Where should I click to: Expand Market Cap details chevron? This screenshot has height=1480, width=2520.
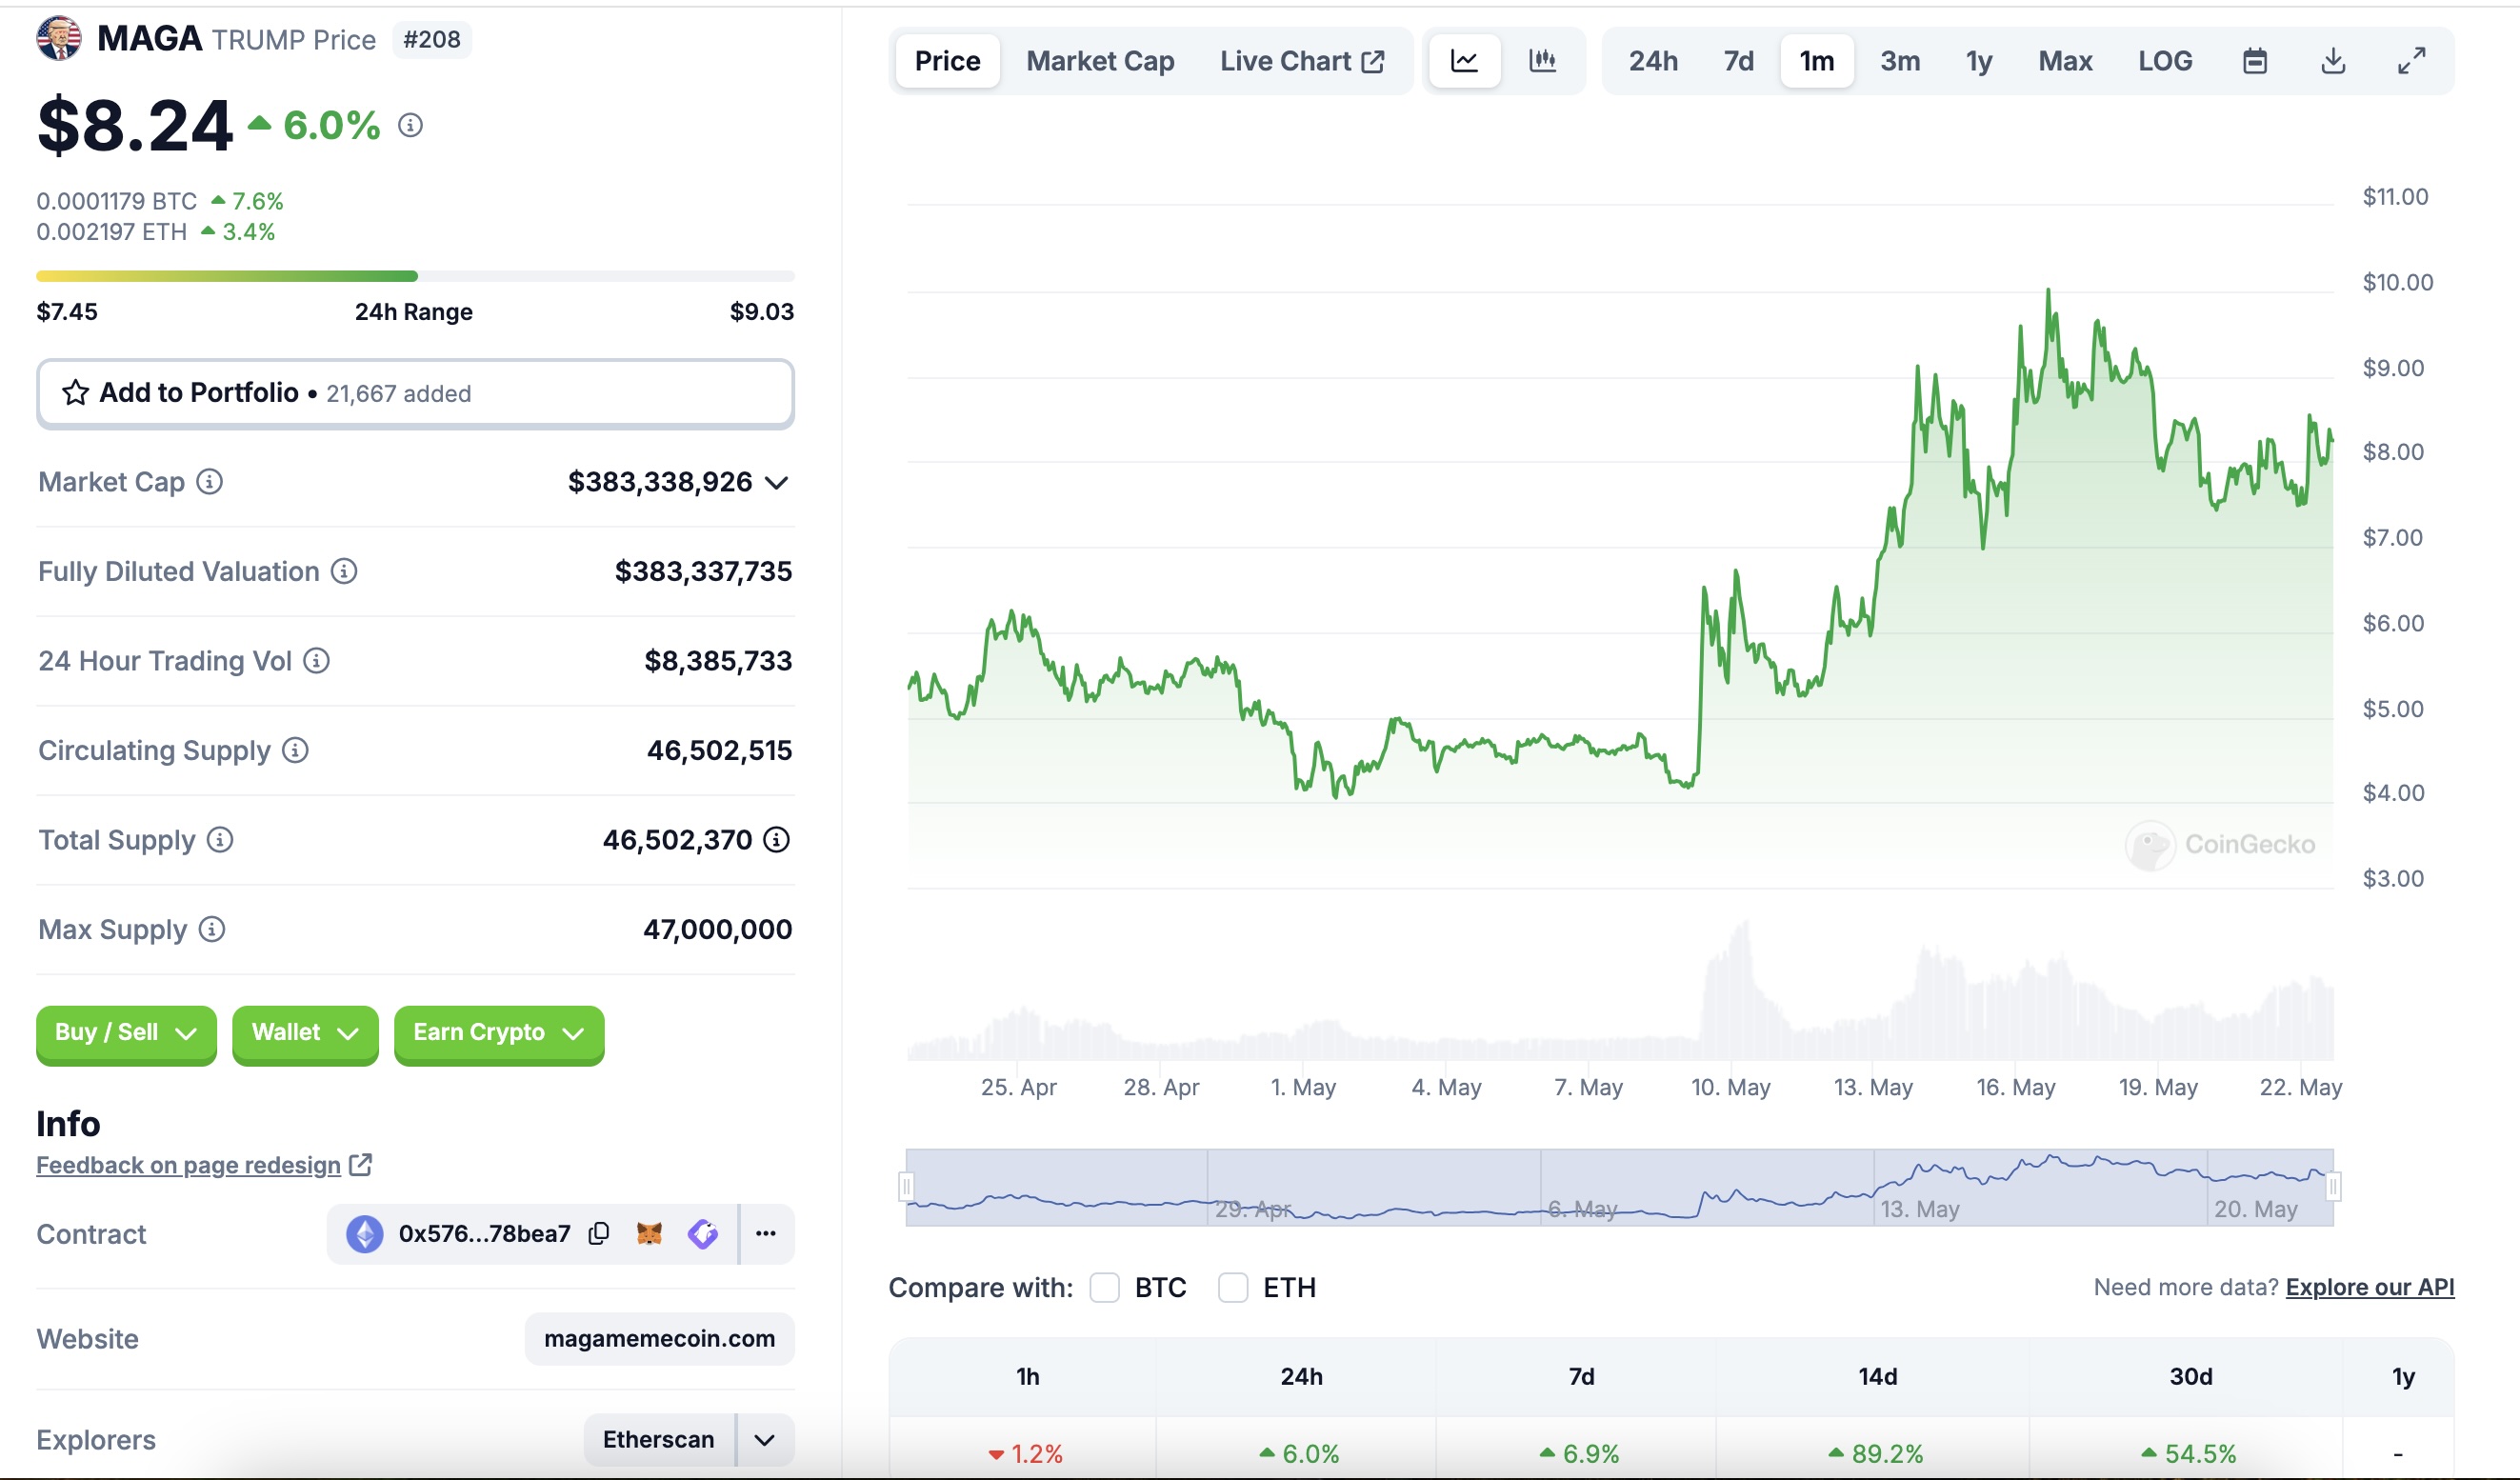point(777,483)
